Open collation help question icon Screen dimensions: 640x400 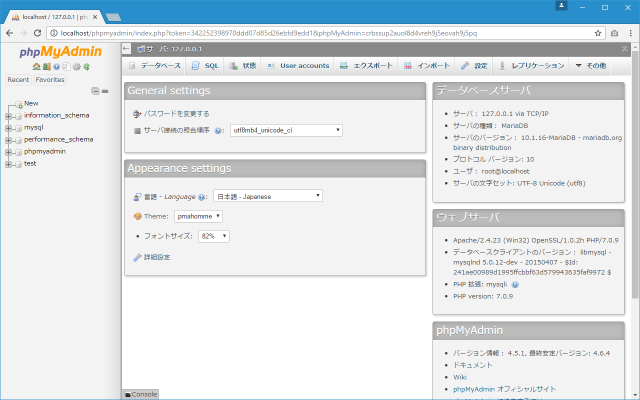click(x=218, y=131)
